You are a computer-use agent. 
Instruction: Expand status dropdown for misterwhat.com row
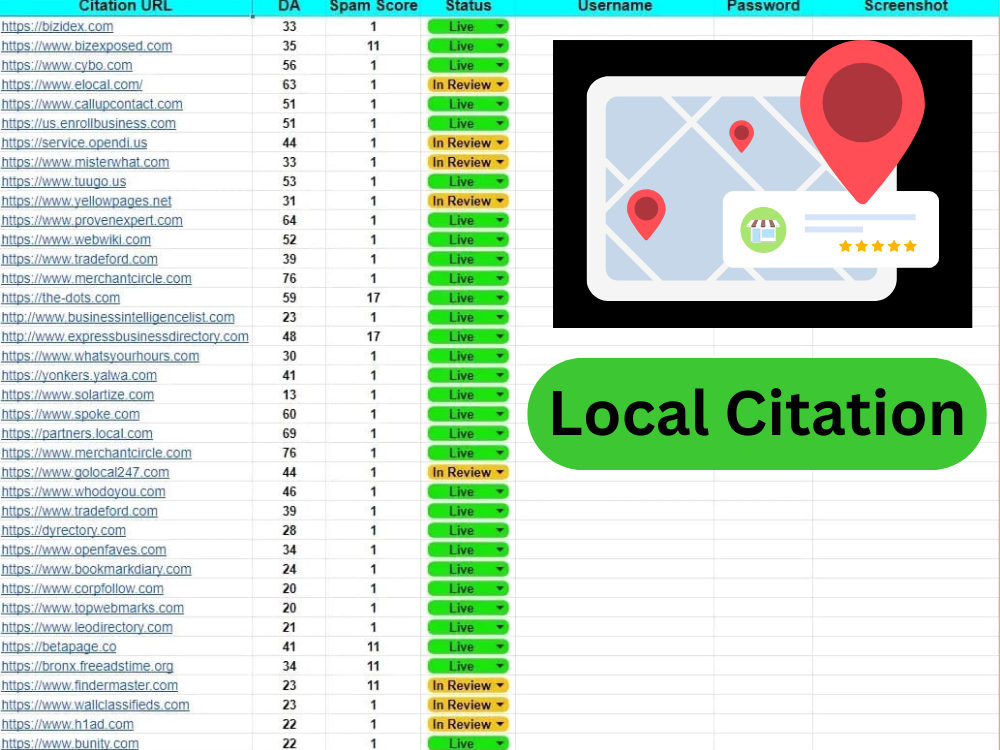tap(501, 162)
